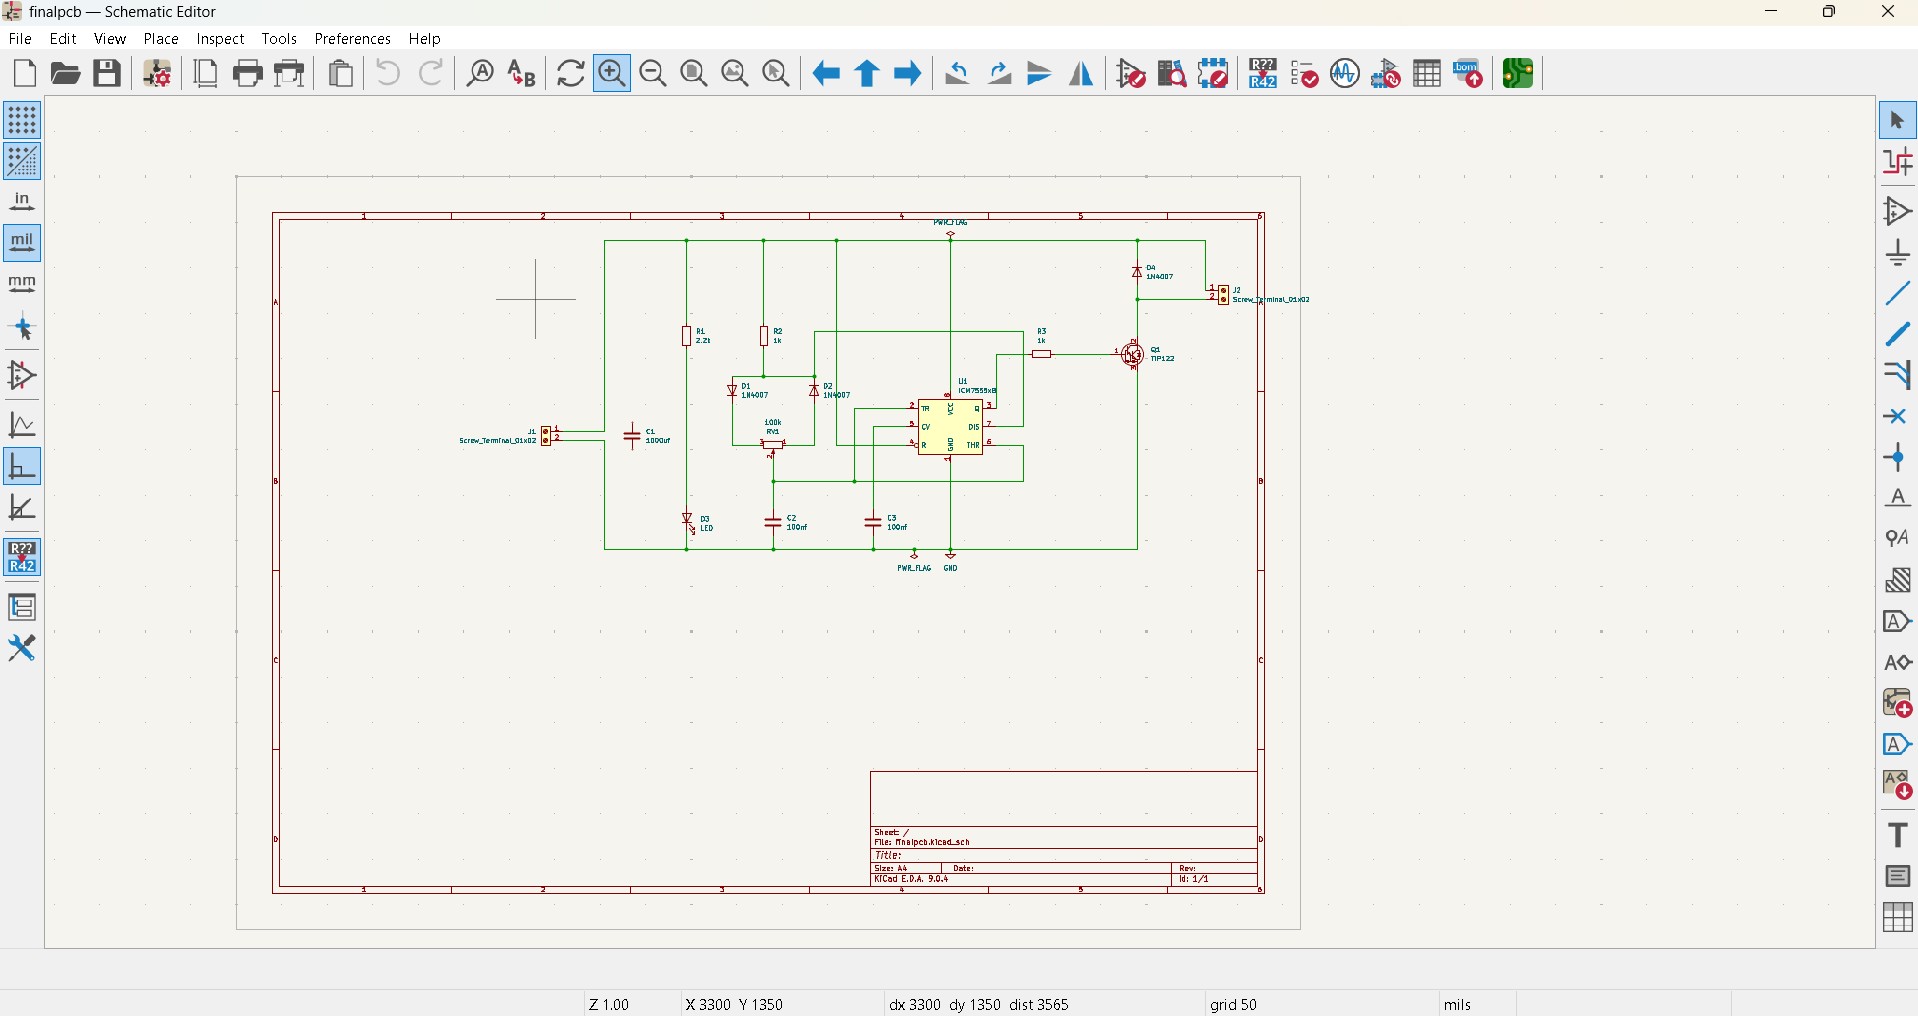The height and width of the screenshot is (1016, 1918).
Task: Toggle grid visibility
Action: click(22, 121)
